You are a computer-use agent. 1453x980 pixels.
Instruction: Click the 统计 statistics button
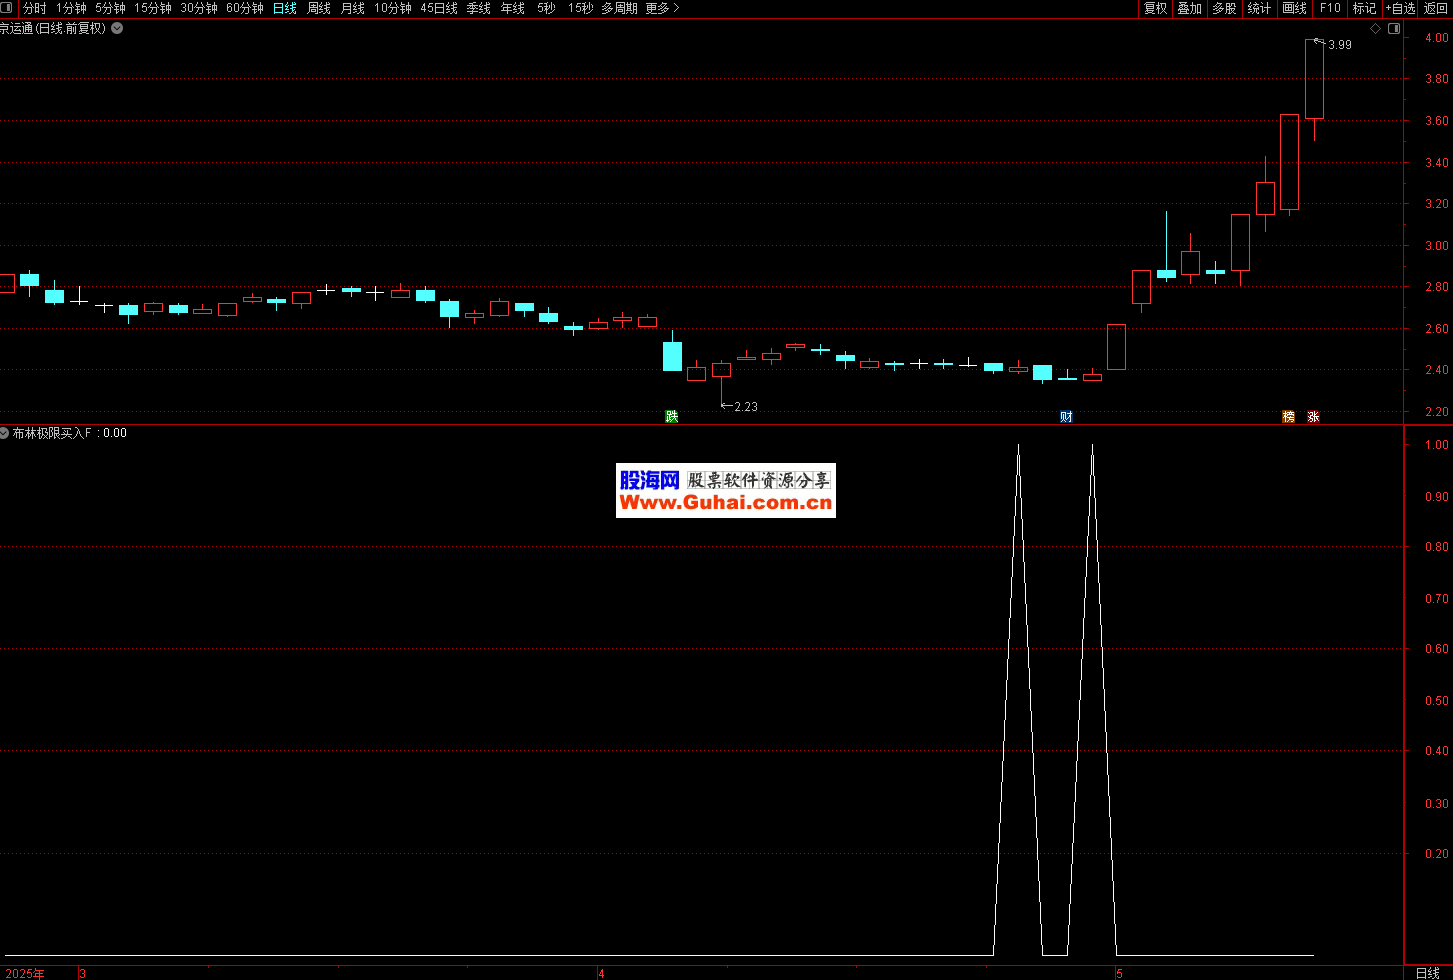pos(1260,8)
